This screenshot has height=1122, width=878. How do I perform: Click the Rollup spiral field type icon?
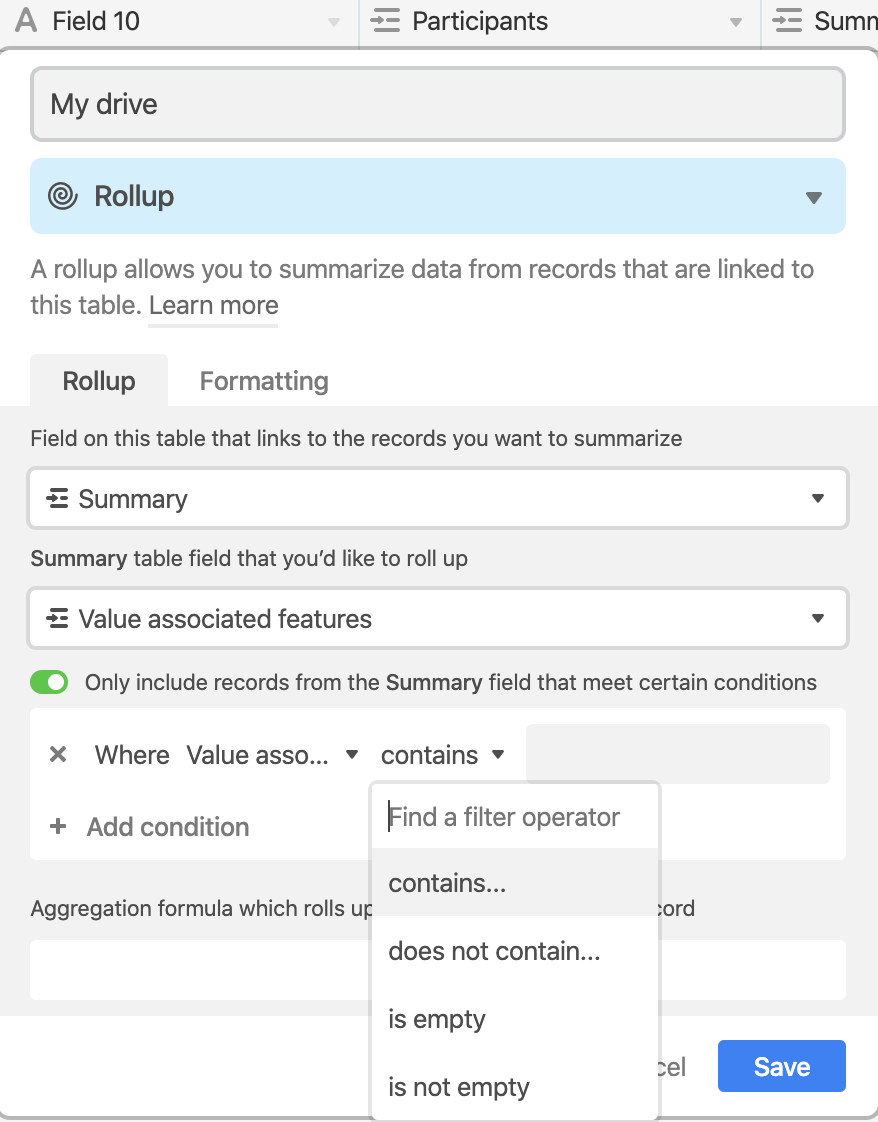point(62,196)
